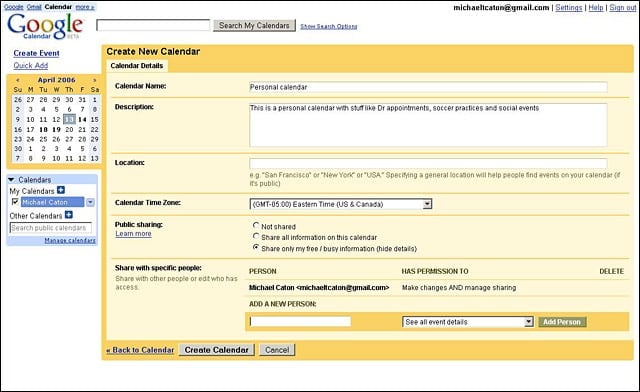Select April 13 in the mini calendar
640x392 pixels.
[x=69, y=119]
